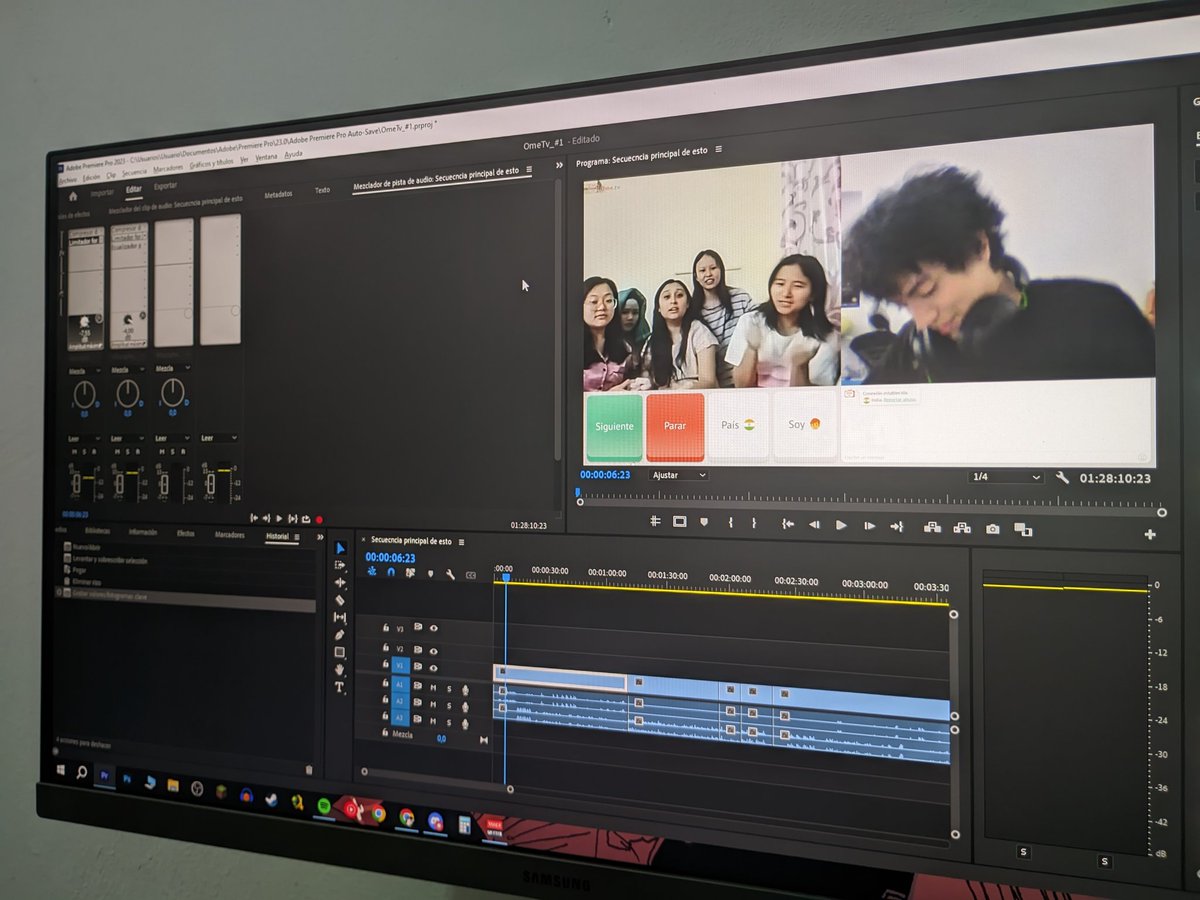Click first mixer track volume fader

coord(77,484)
